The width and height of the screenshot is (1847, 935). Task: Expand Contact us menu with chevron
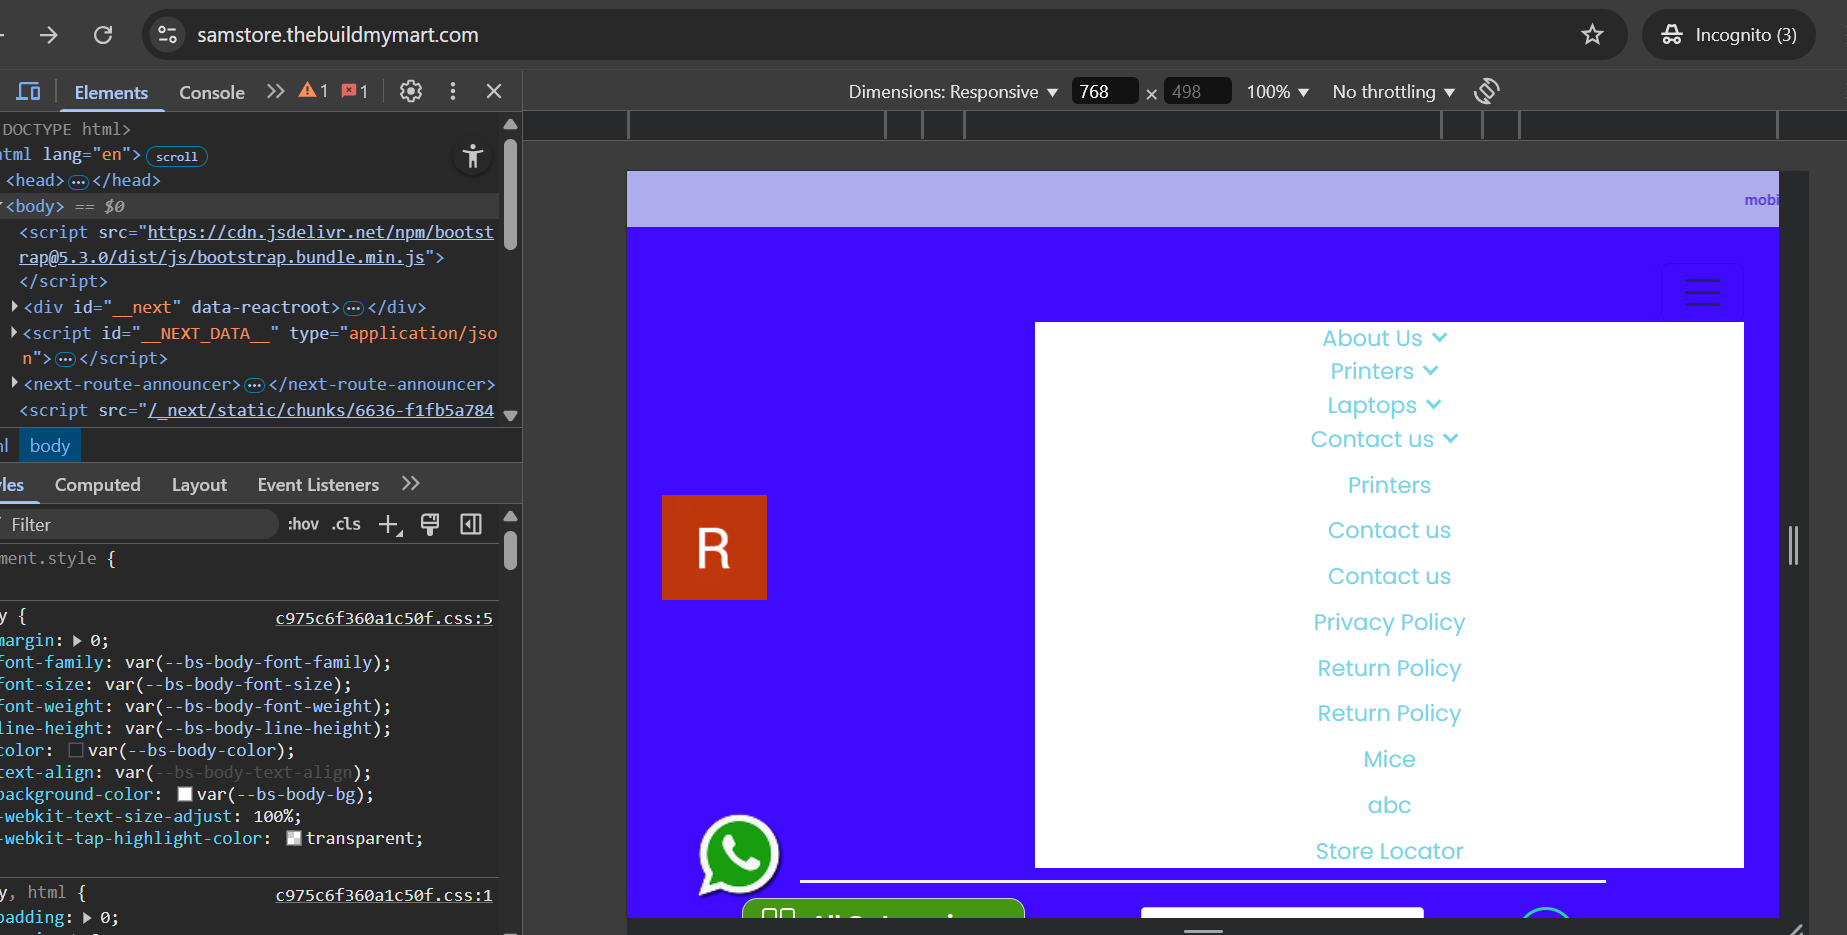[1385, 439]
